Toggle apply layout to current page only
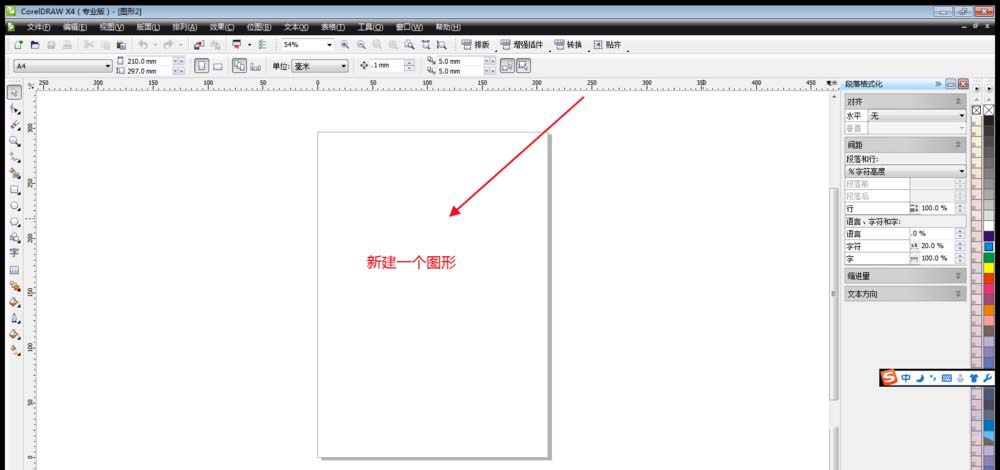This screenshot has width=1000, height=470. click(x=255, y=66)
